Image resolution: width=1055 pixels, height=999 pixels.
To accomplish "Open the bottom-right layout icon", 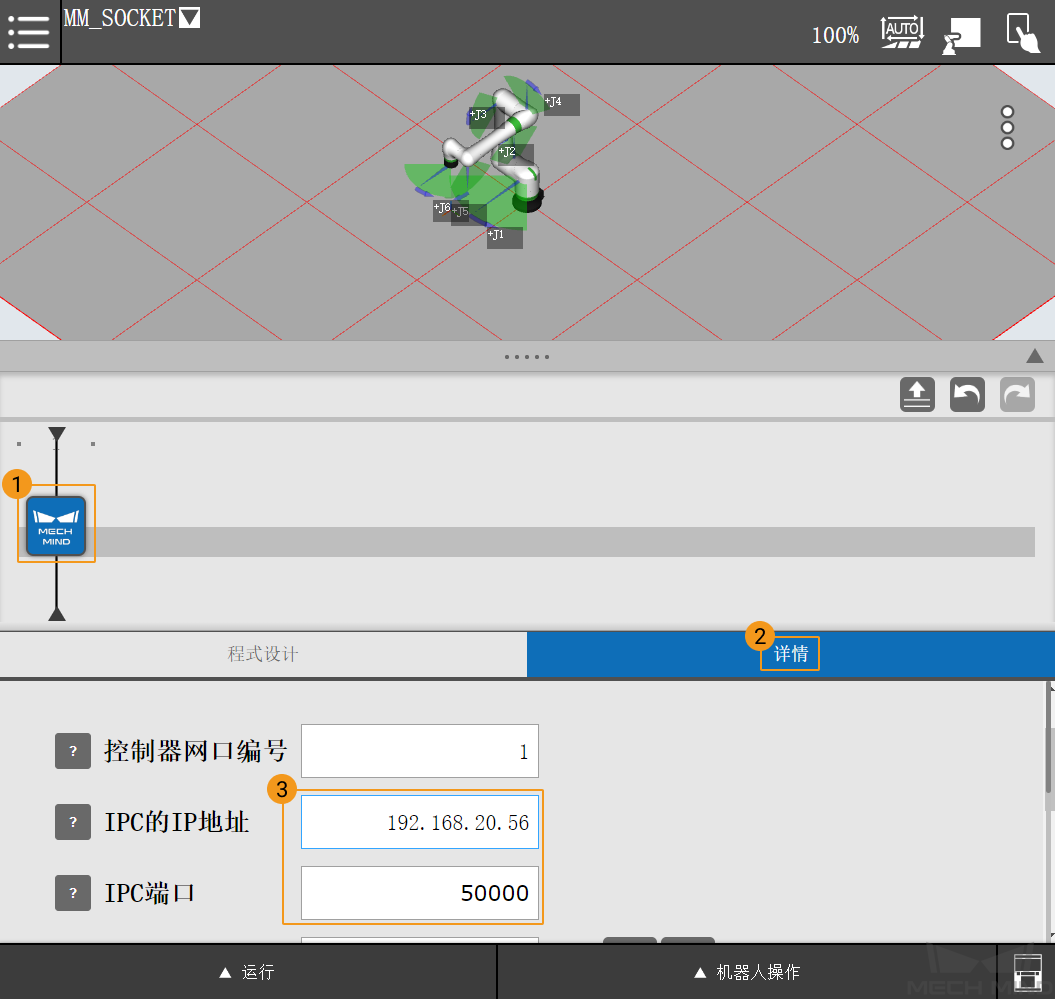I will pyautogui.click(x=1027, y=972).
